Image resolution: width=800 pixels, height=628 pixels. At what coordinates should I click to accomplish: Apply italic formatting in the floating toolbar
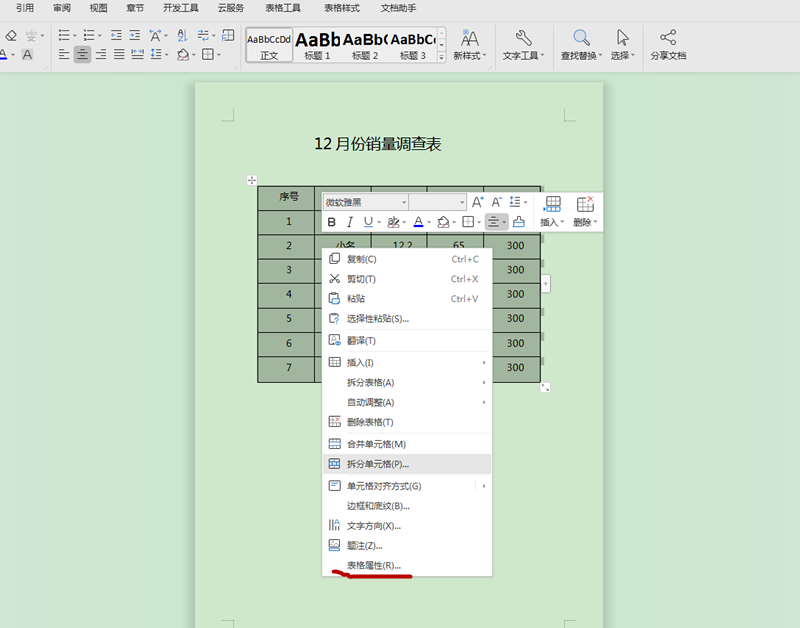click(x=351, y=222)
